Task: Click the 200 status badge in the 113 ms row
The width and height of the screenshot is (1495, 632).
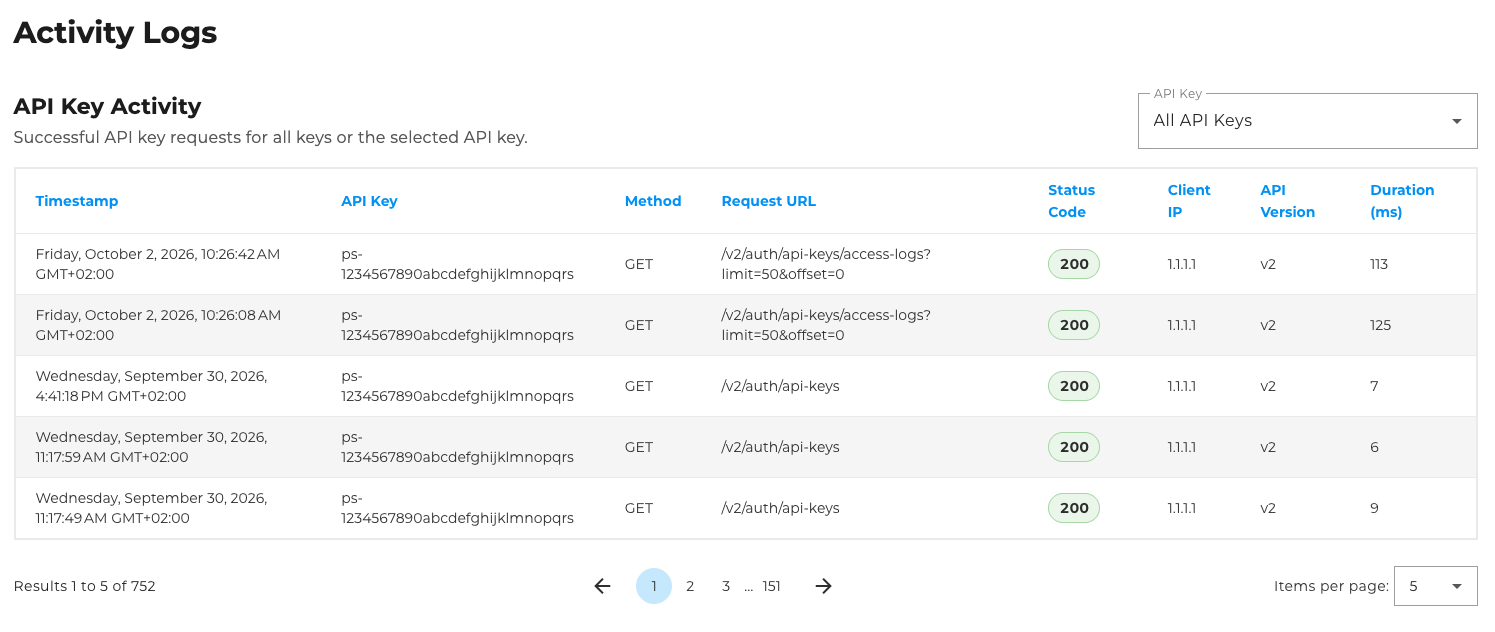Action: coord(1074,264)
